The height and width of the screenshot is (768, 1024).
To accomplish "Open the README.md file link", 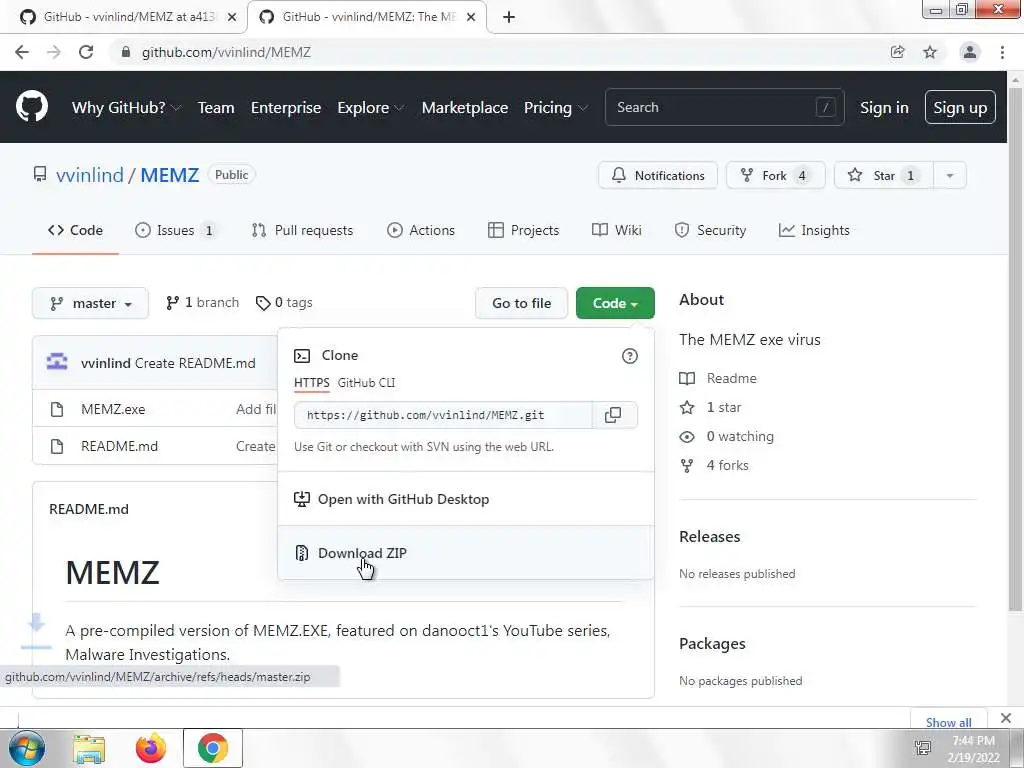I will click(x=120, y=446).
